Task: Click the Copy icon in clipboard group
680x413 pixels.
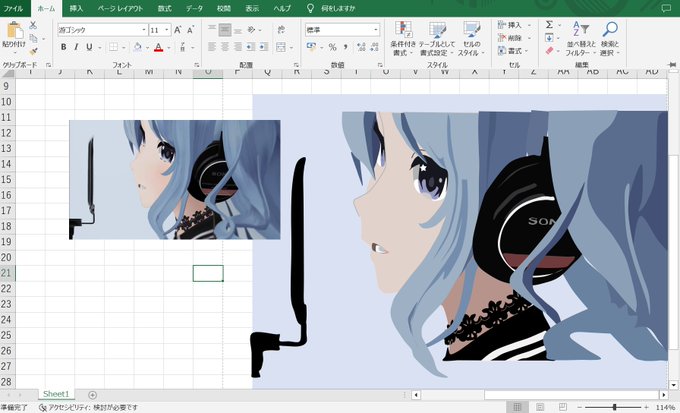Action: (33, 39)
